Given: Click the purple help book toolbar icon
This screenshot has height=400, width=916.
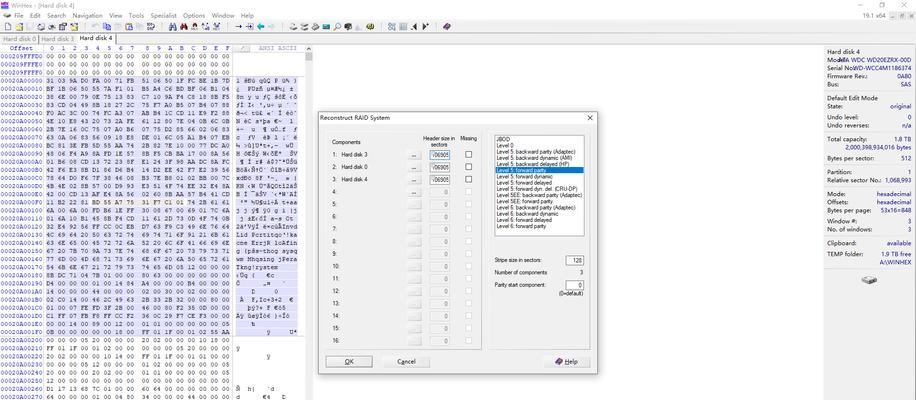Looking at the screenshot, I should tap(446, 26).
